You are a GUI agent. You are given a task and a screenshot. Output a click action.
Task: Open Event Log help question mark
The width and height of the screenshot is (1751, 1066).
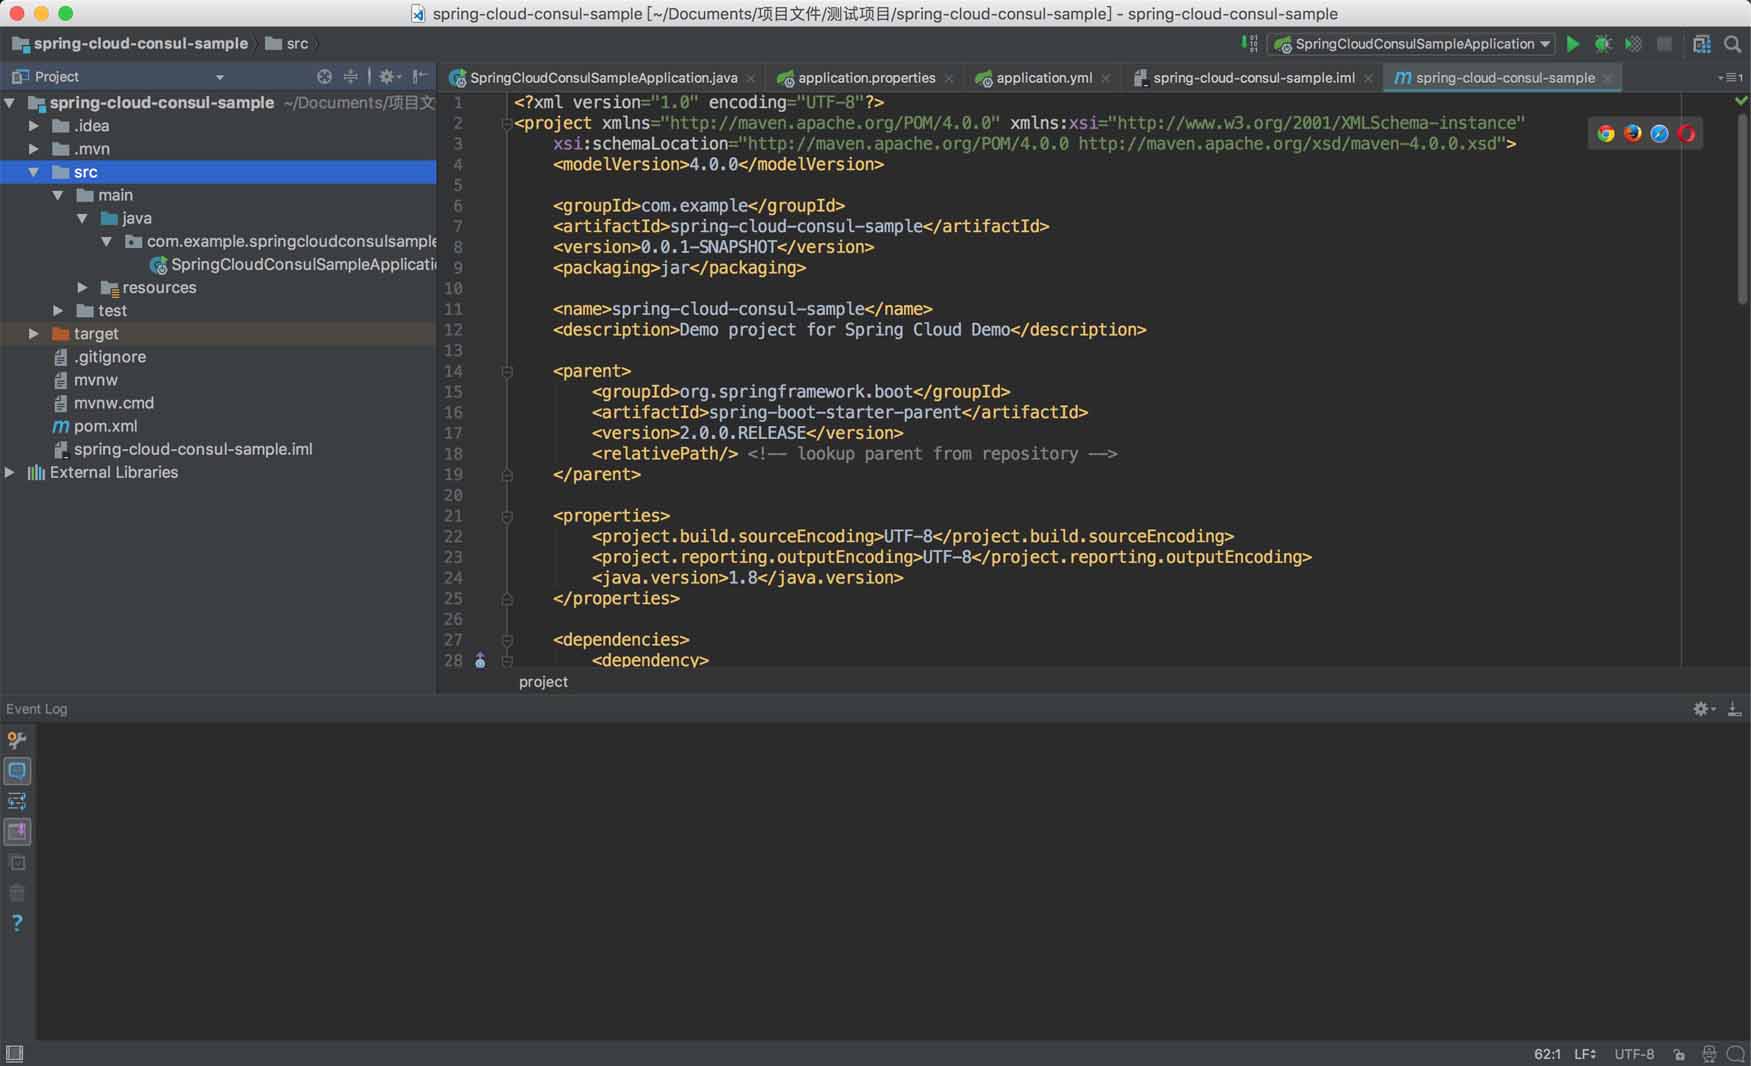(17, 923)
